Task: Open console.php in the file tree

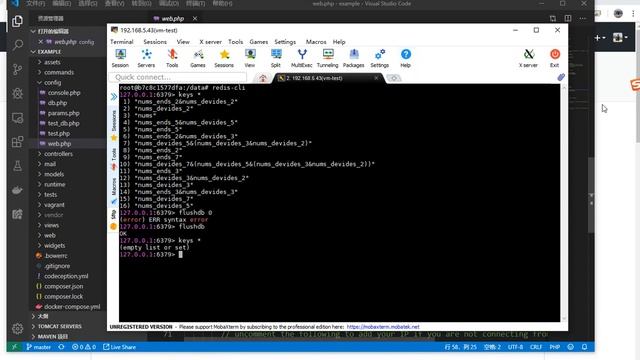Action: pos(64,93)
